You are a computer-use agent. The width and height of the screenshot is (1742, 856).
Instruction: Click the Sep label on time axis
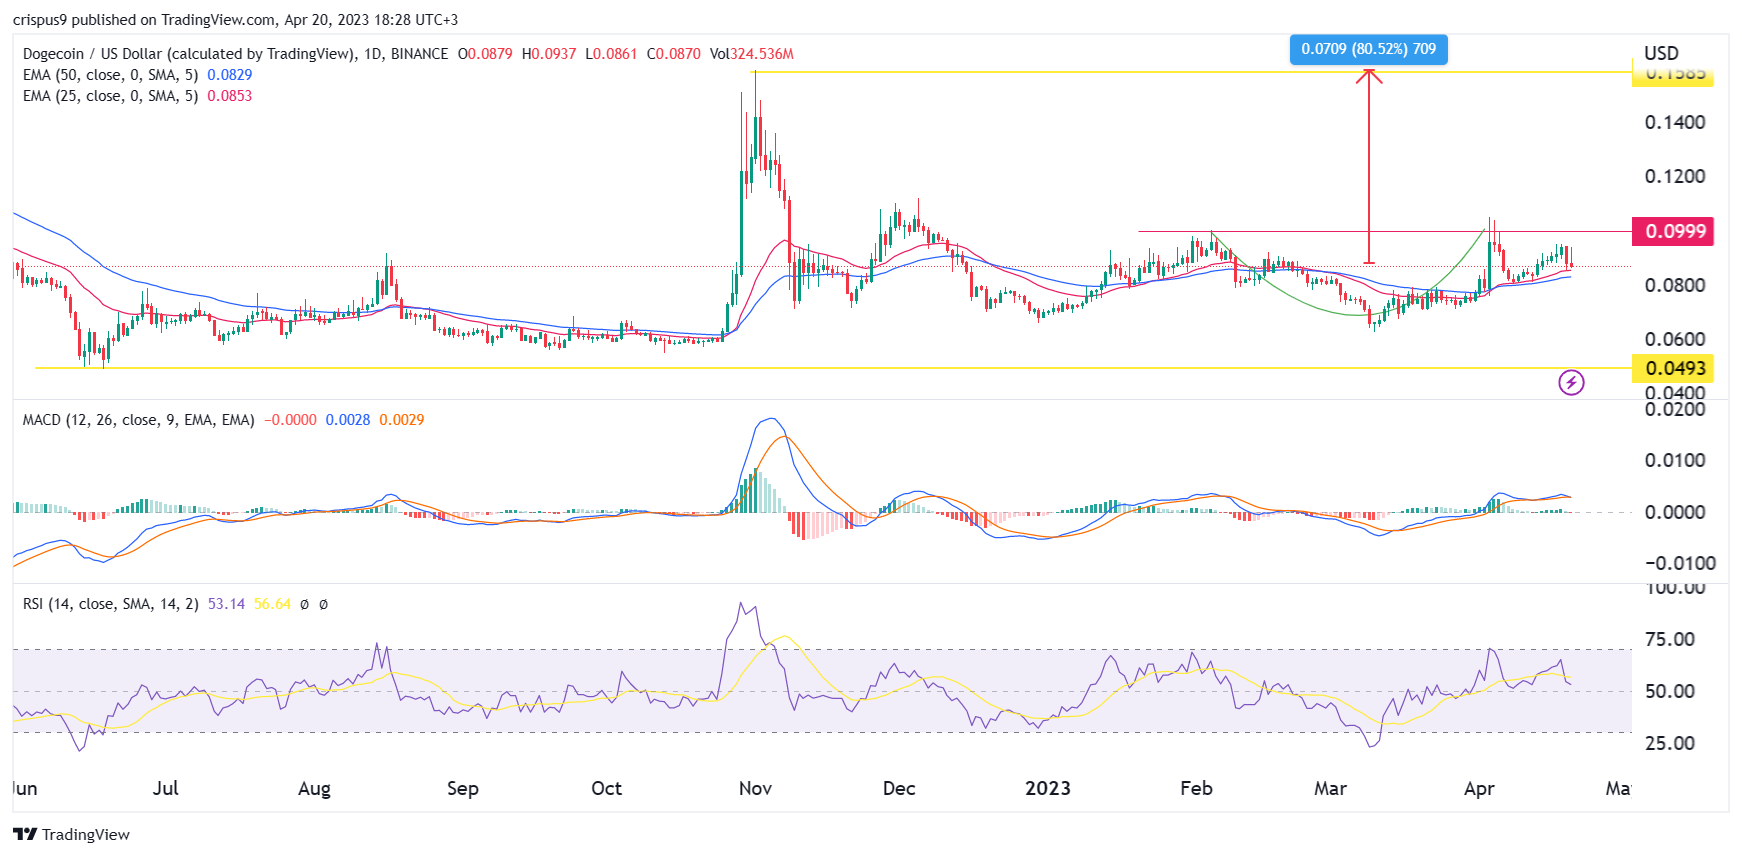click(x=462, y=788)
